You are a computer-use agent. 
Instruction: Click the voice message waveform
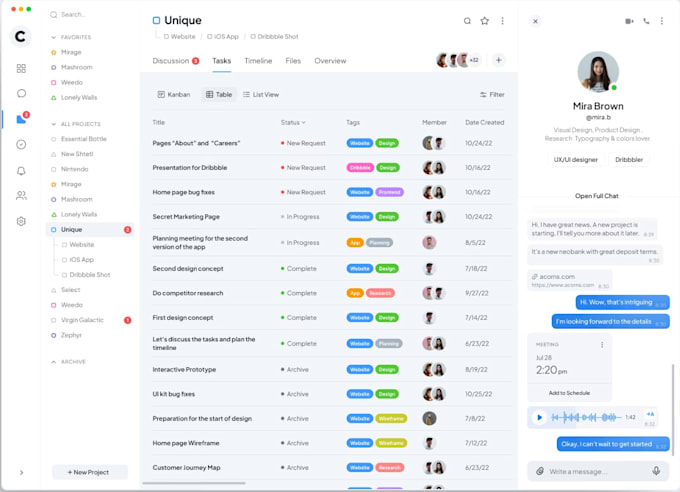click(586, 417)
